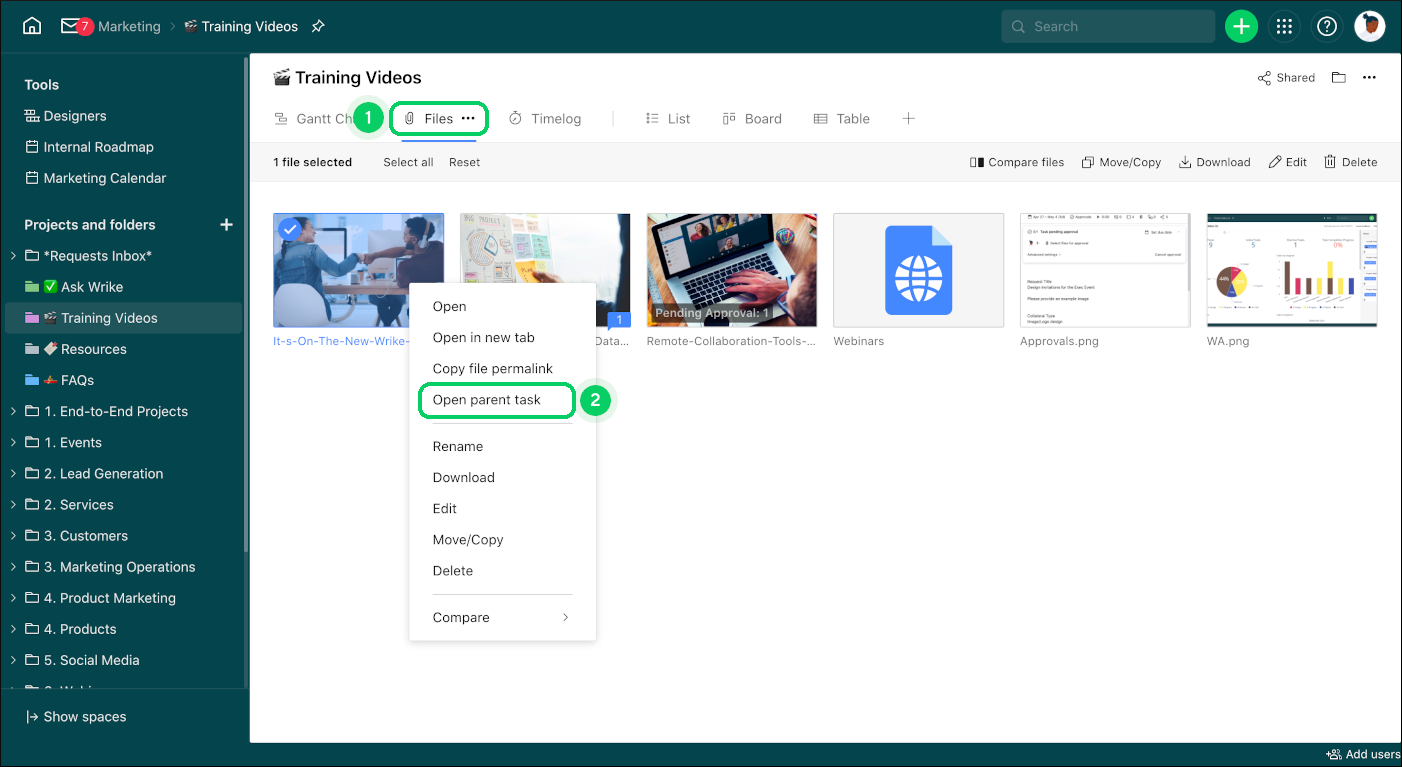The width and height of the screenshot is (1402, 767).
Task: Open the folder info icon in header
Action: point(1338,78)
